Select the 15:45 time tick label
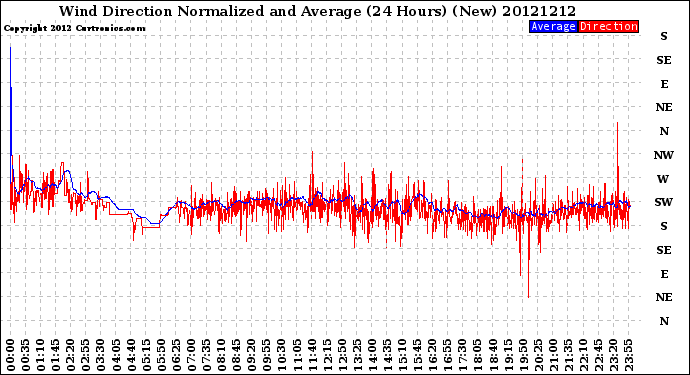Image resolution: width=690 pixels, height=375 pixels. pyautogui.click(x=418, y=355)
